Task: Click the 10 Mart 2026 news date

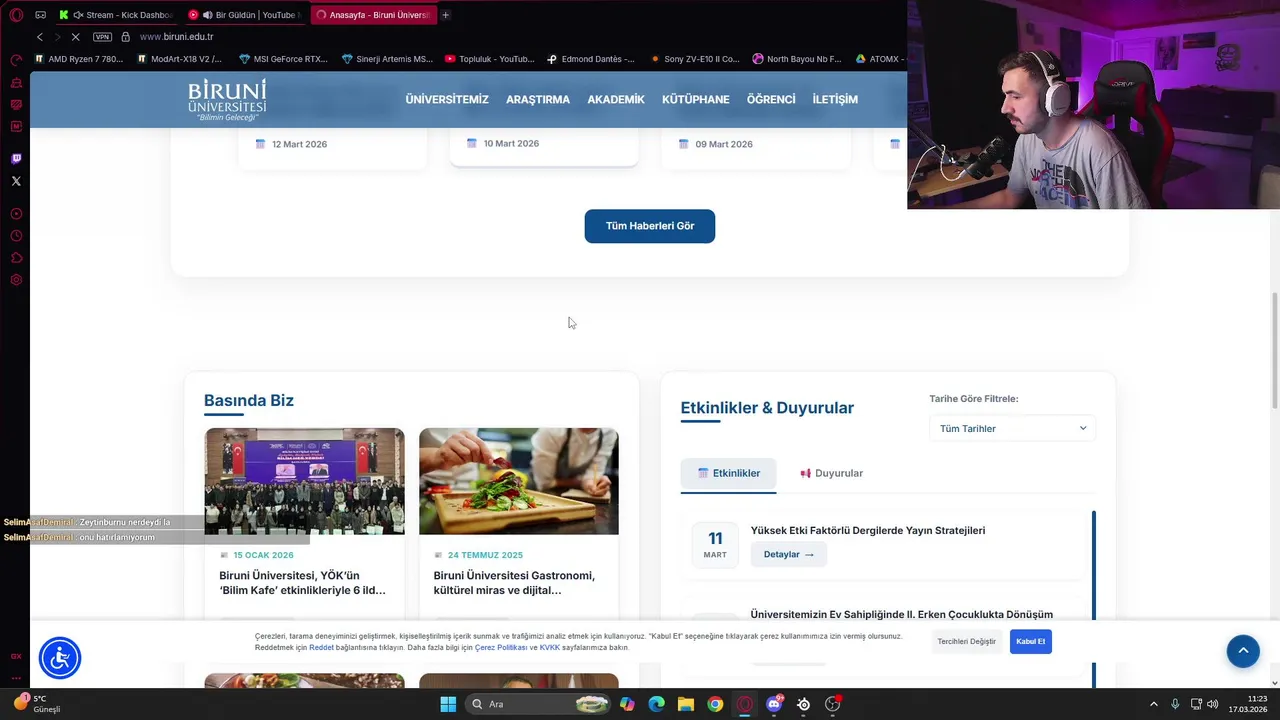Action: click(x=511, y=143)
